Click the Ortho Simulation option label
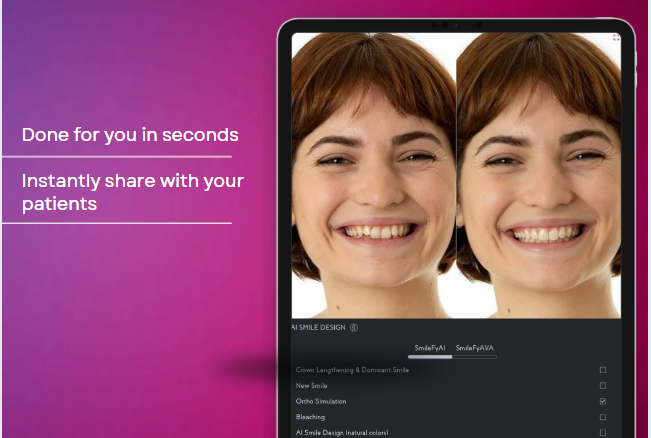 (321, 401)
